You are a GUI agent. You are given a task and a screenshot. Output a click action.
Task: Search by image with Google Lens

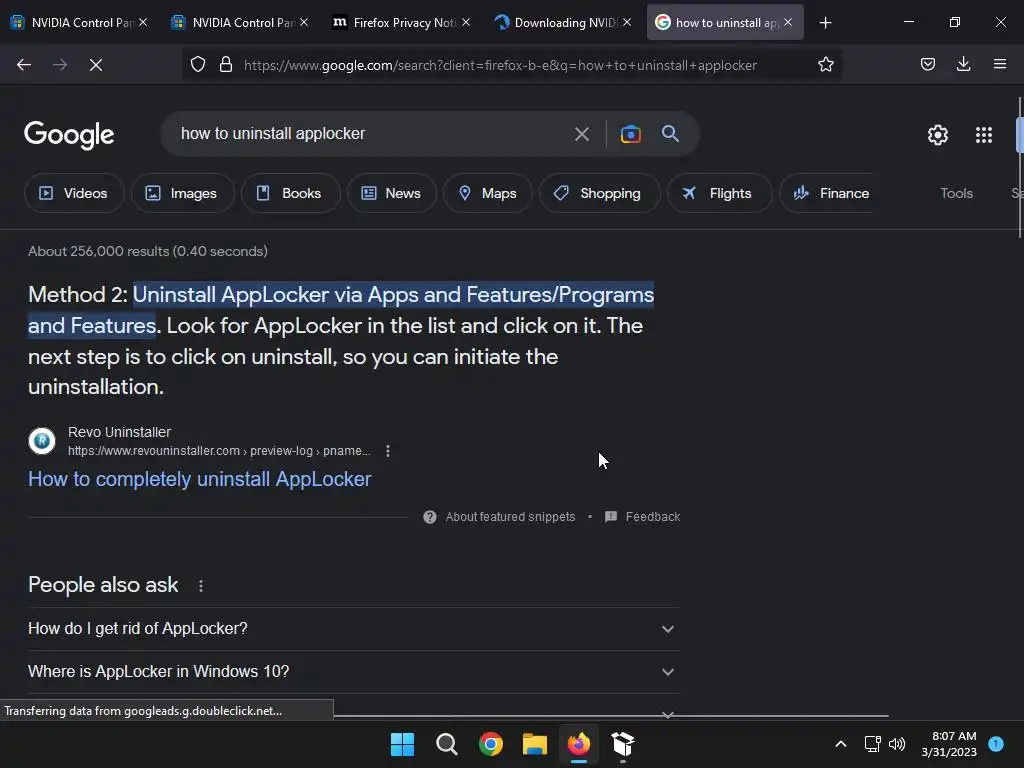[630, 134]
